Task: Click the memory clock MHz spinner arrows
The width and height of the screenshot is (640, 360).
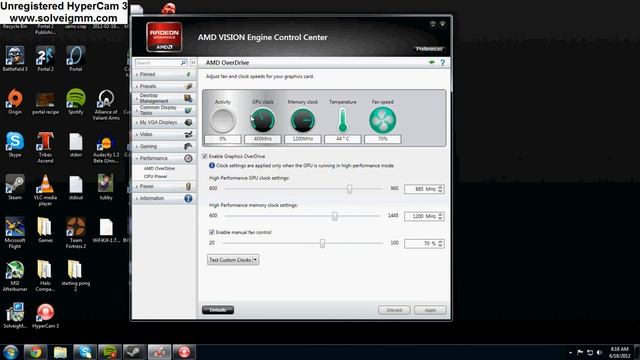Action: [440, 216]
